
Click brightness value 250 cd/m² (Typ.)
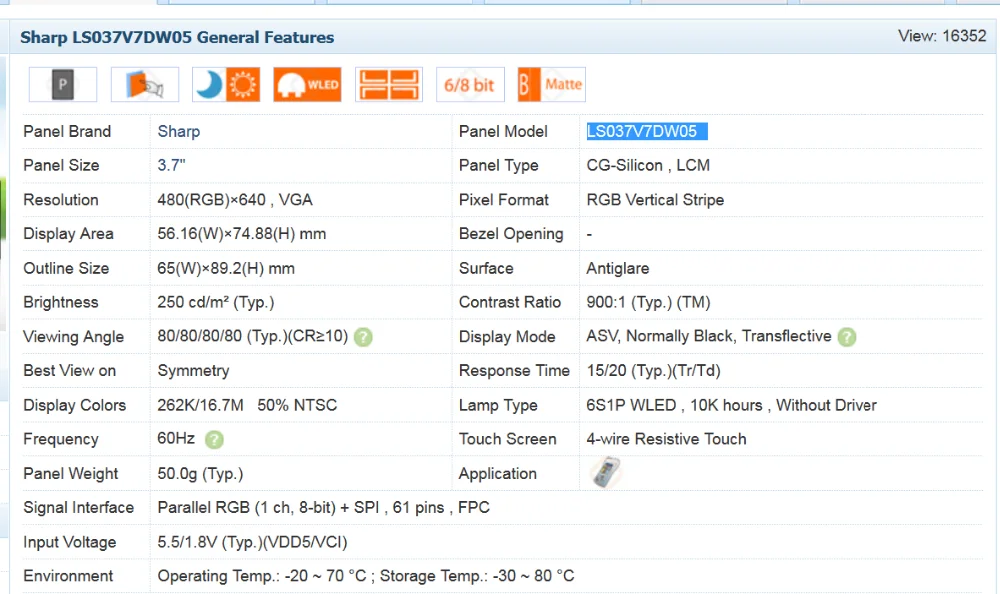tap(216, 302)
